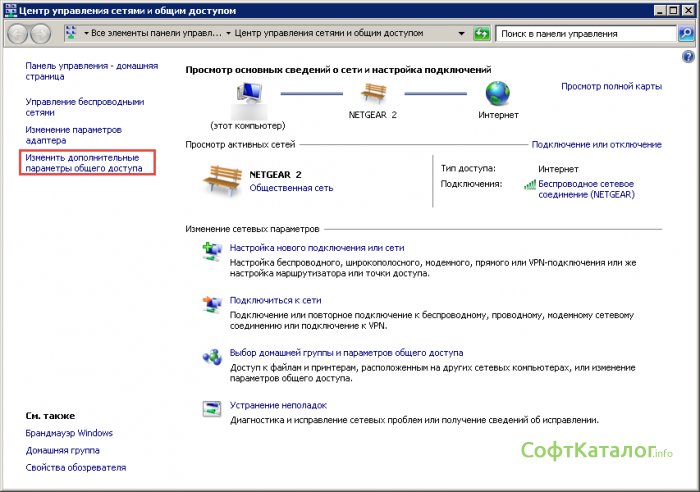Click the computer icon labeled этот компьютер
The height and width of the screenshot is (492, 700).
click(x=246, y=97)
